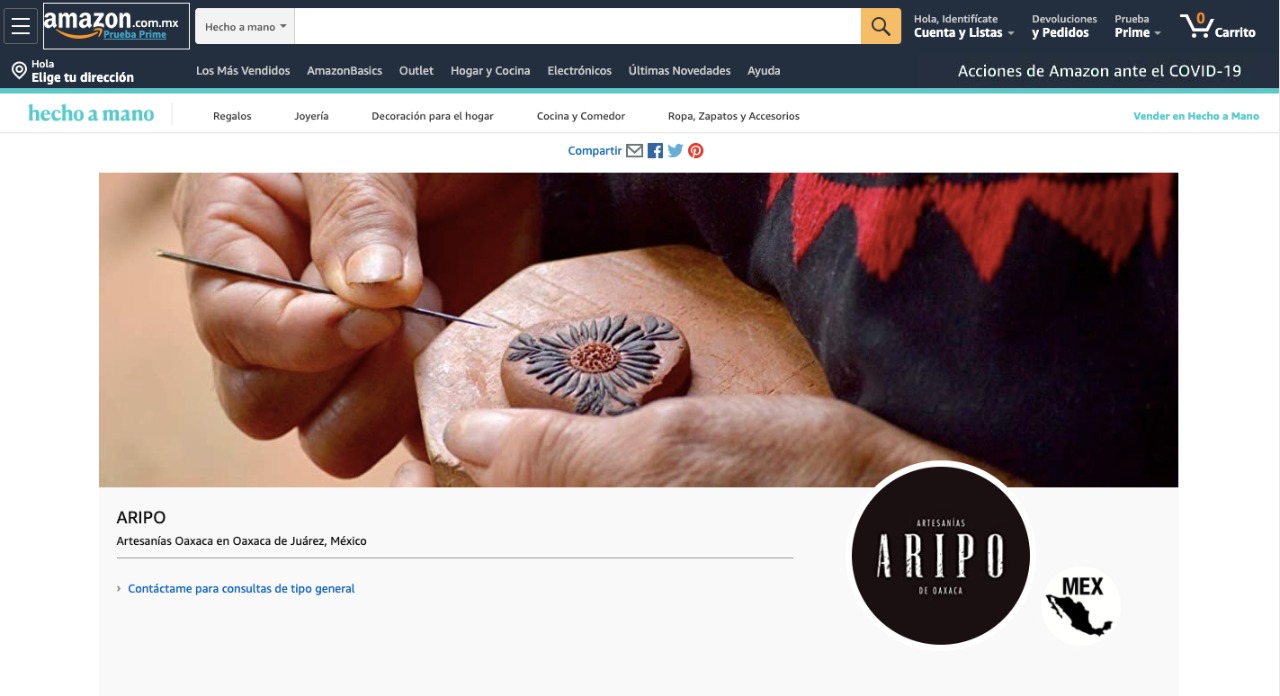Image resolution: width=1280 pixels, height=696 pixels.
Task: Select Los Más Vendidos menu item
Action: click(x=243, y=71)
